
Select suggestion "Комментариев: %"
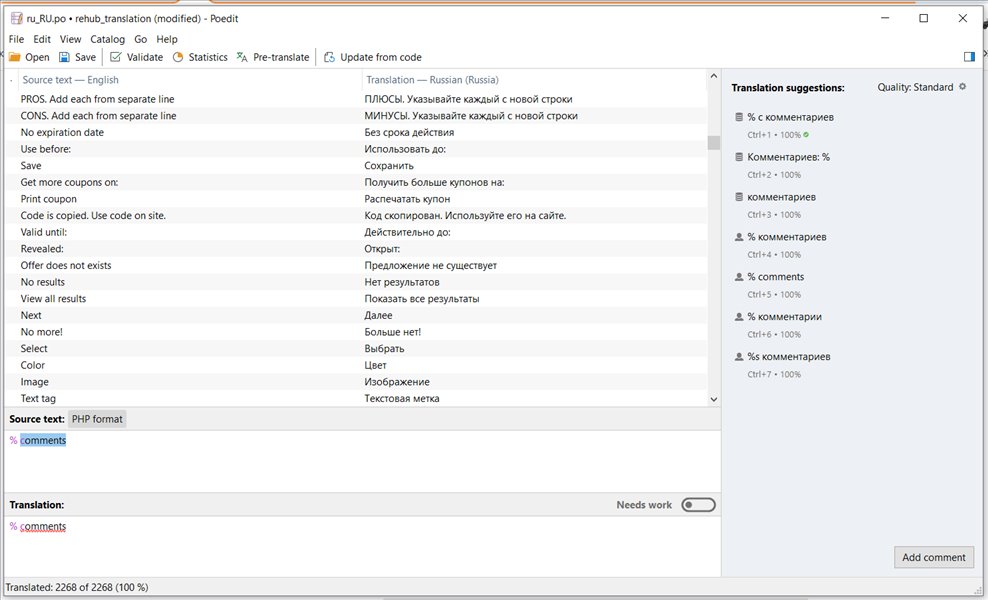point(788,157)
